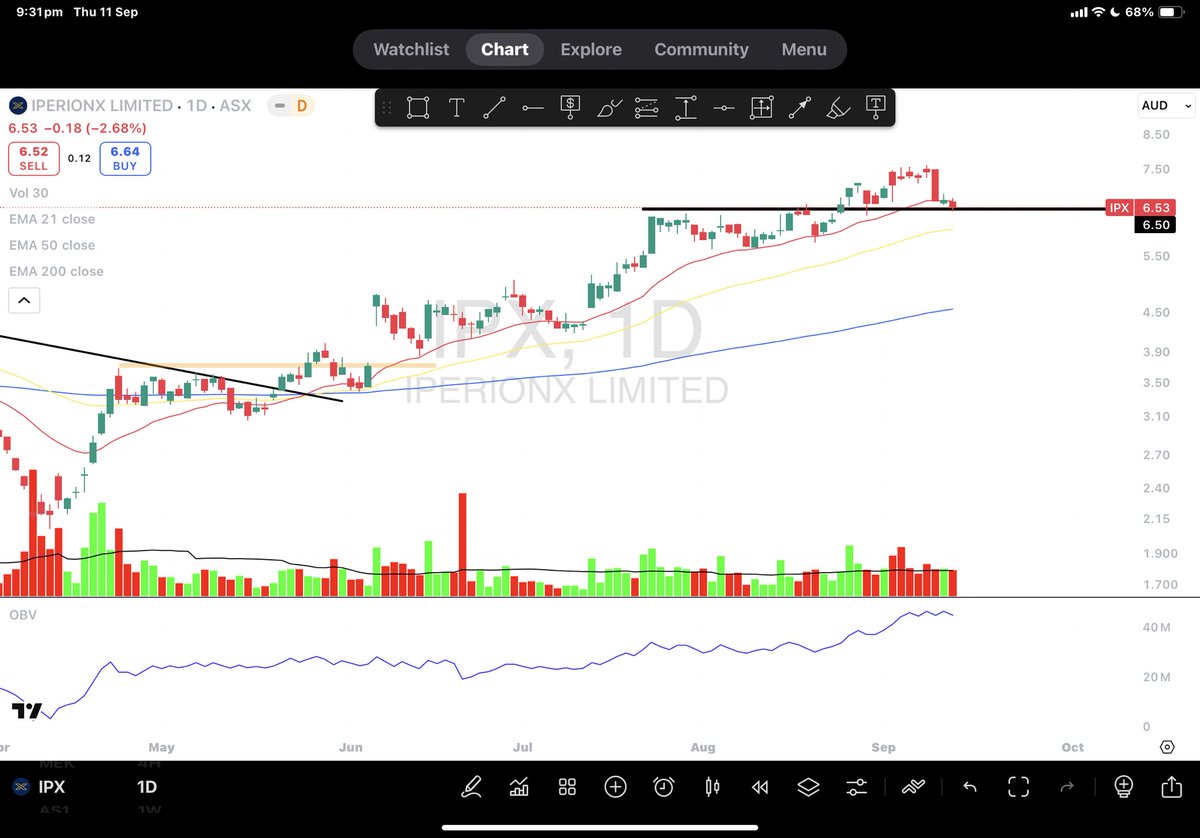Select the price note dollar tool
Image resolution: width=1200 pixels, height=838 pixels.
point(570,108)
